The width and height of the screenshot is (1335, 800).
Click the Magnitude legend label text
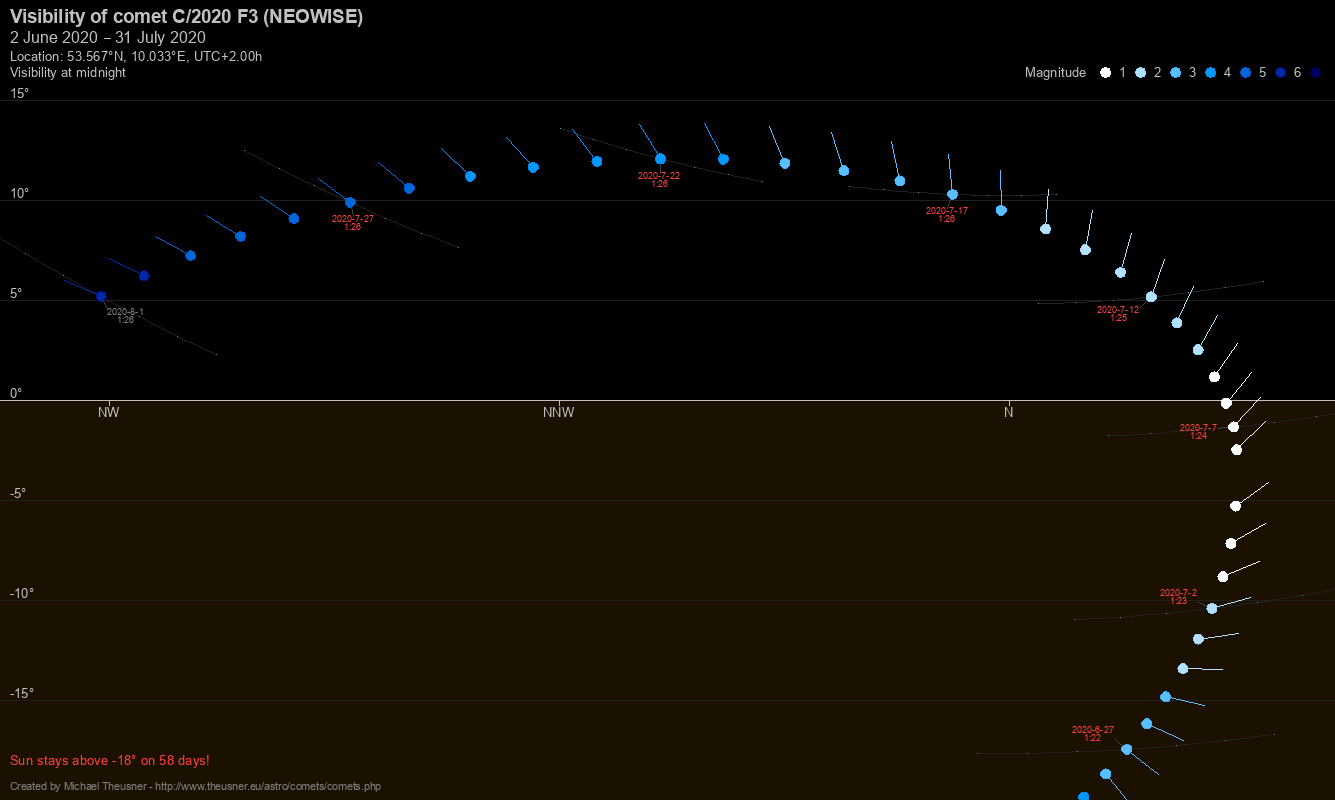[x=1055, y=73]
